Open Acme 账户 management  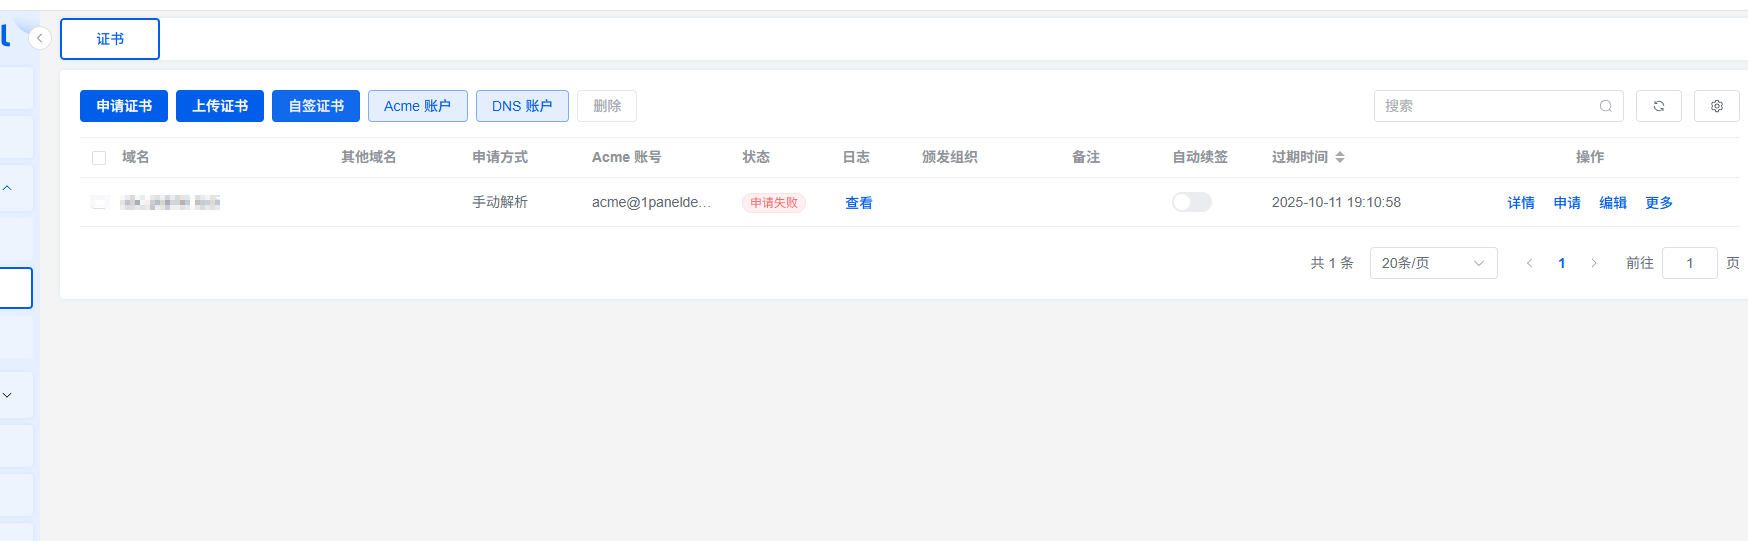(417, 106)
